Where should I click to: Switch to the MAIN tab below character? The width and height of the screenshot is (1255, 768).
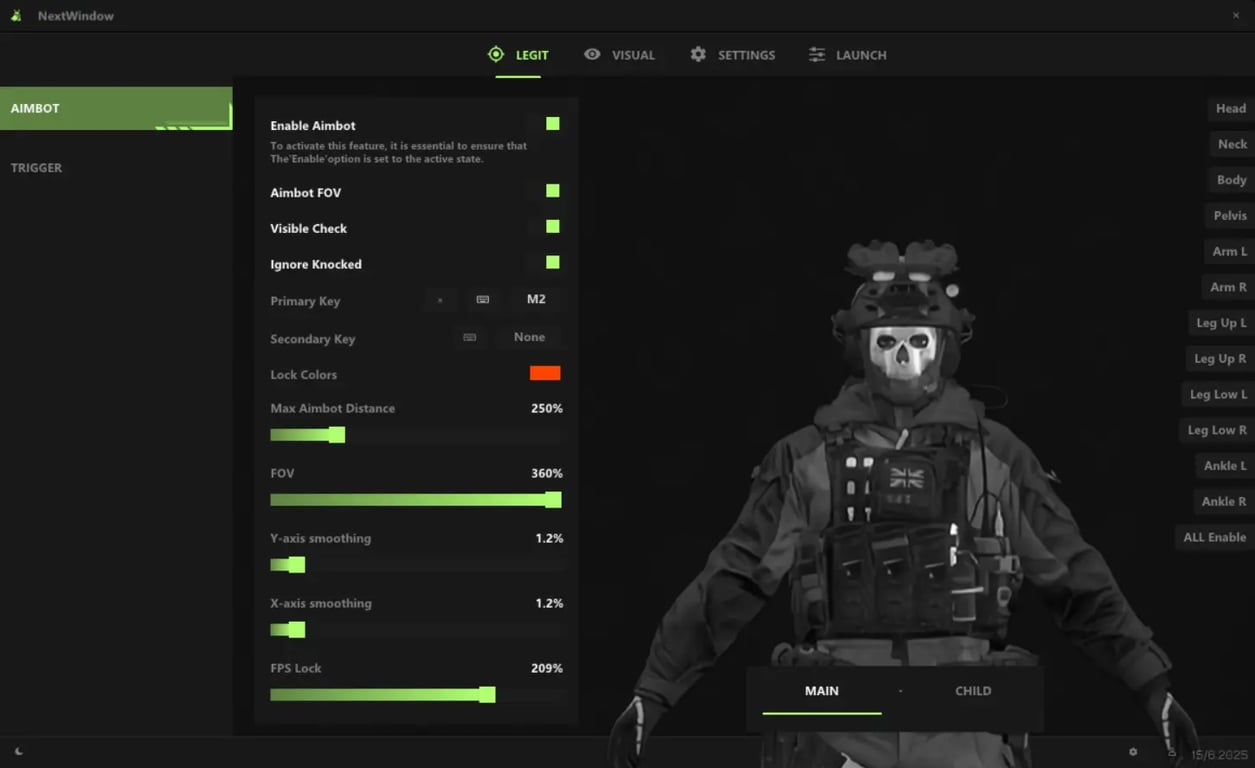[822, 691]
